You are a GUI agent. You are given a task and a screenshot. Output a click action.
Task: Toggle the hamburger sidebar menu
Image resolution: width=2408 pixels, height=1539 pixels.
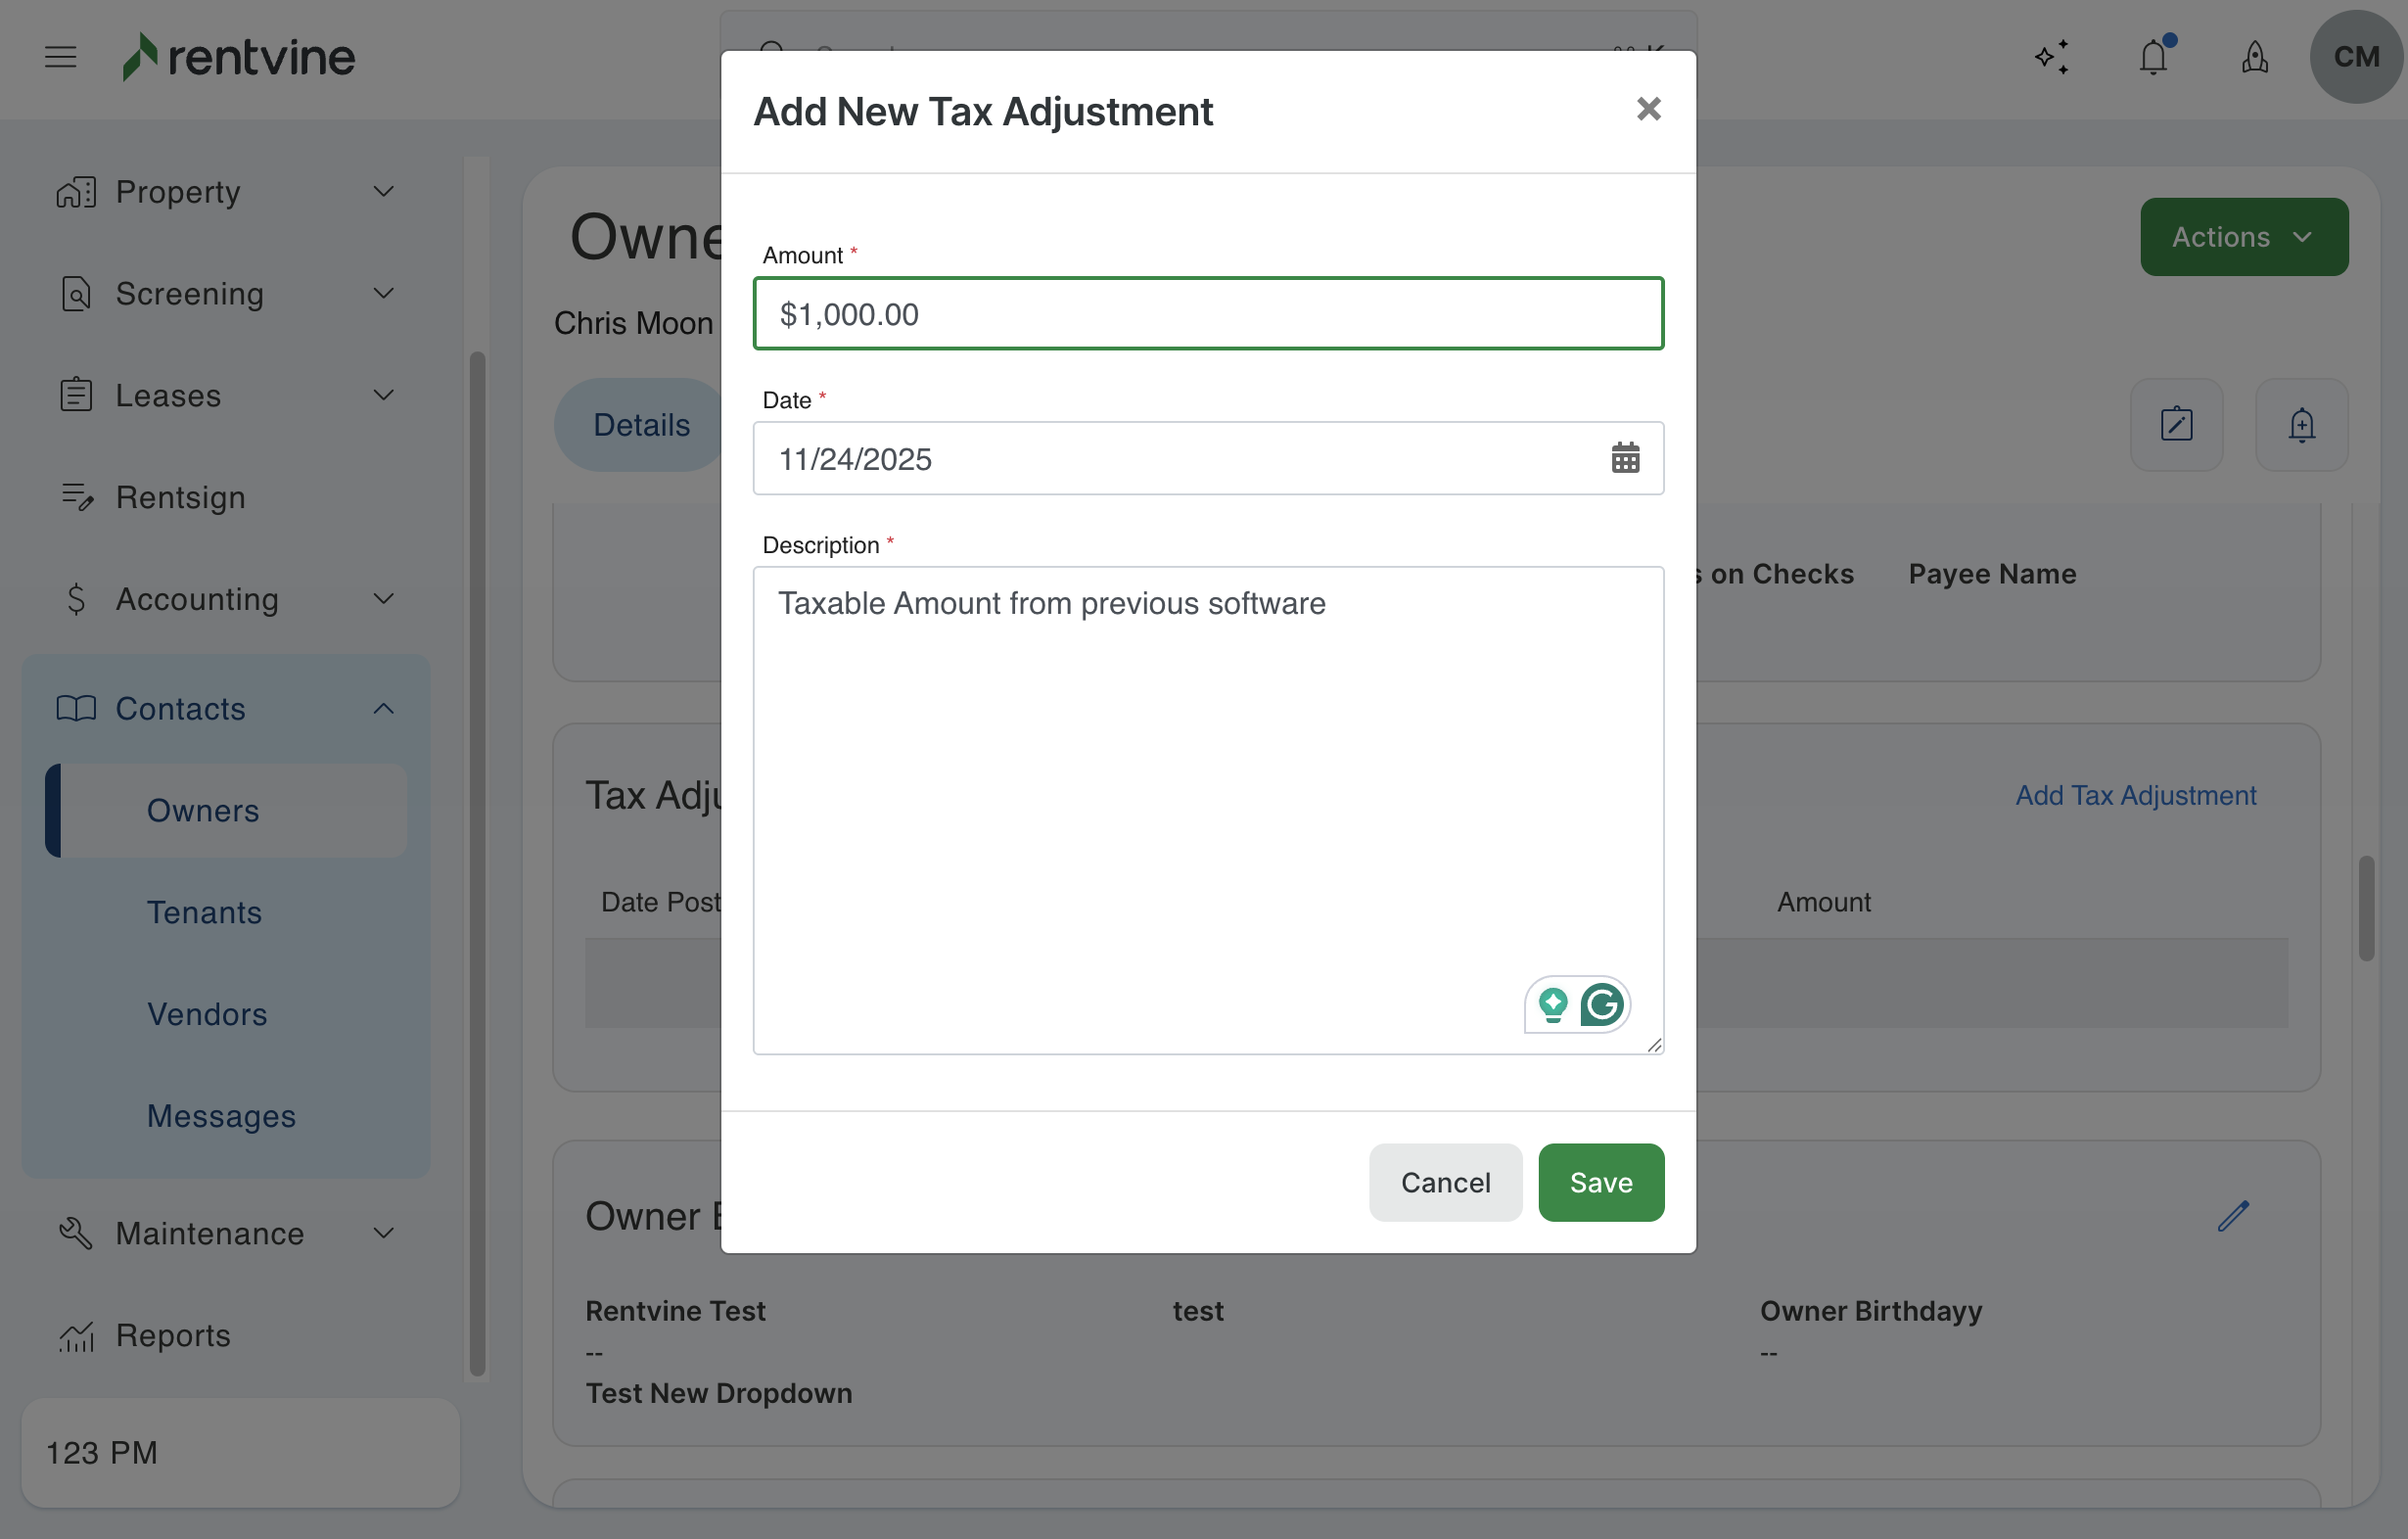click(x=61, y=57)
